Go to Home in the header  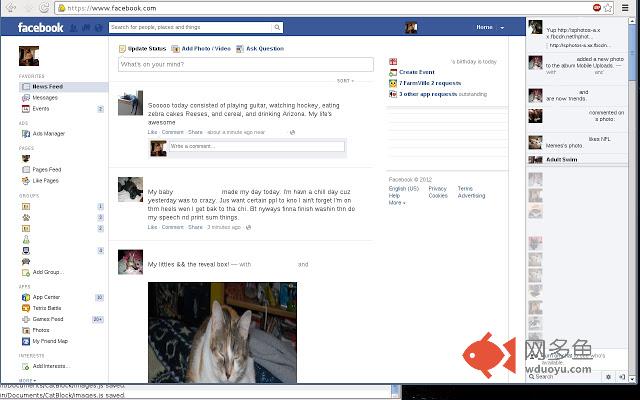click(484, 27)
